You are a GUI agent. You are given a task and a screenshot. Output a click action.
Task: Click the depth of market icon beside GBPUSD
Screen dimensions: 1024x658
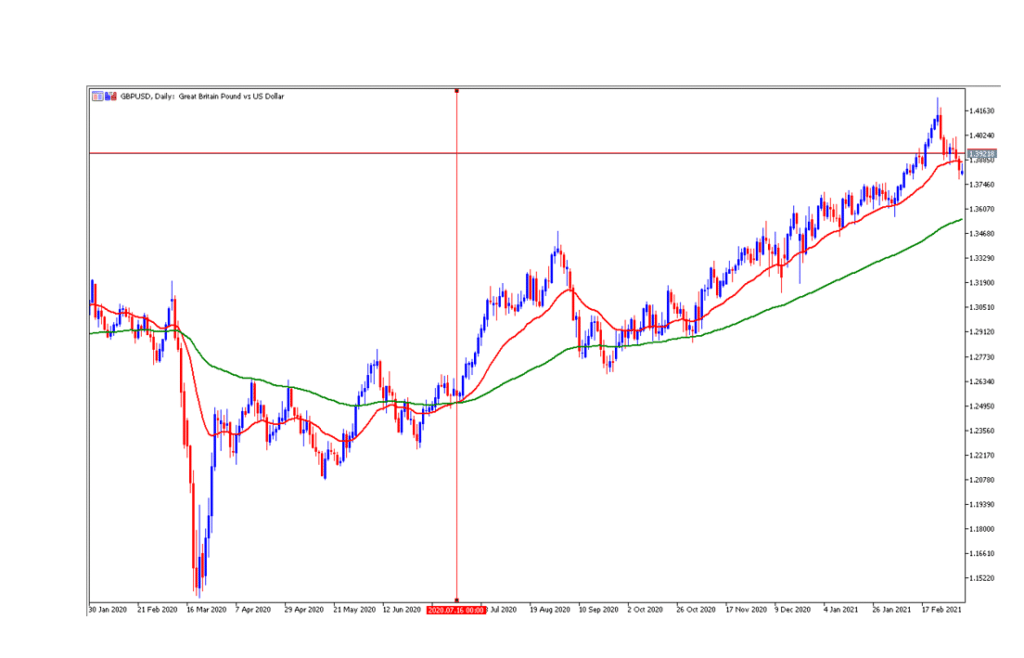coord(108,97)
